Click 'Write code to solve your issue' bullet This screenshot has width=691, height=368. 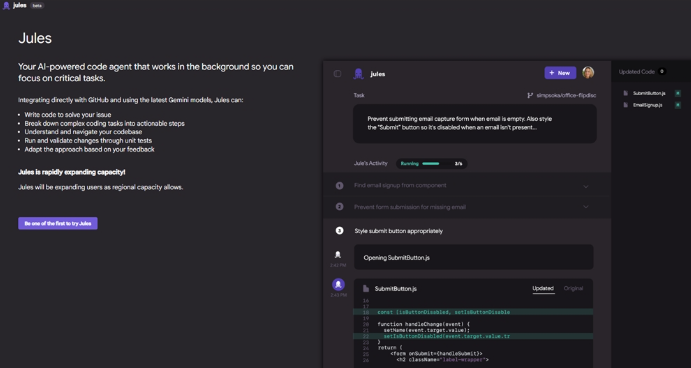68,115
